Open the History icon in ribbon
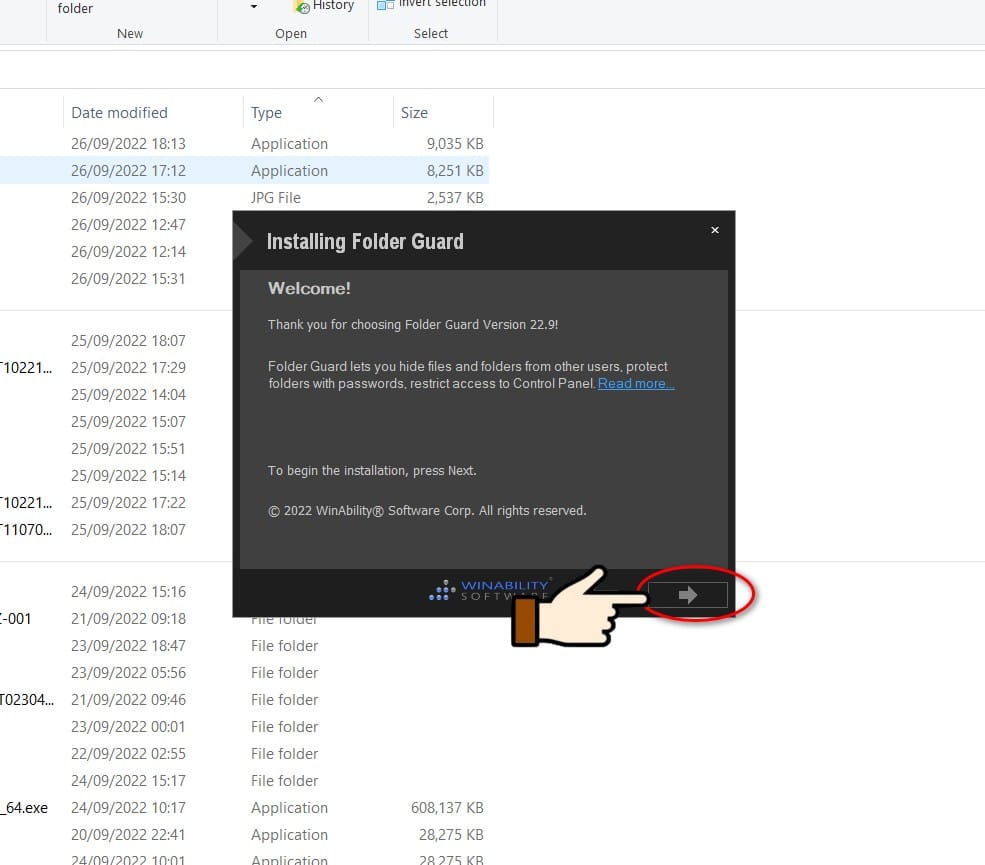Screen dimensions: 985x865 pos(303,6)
